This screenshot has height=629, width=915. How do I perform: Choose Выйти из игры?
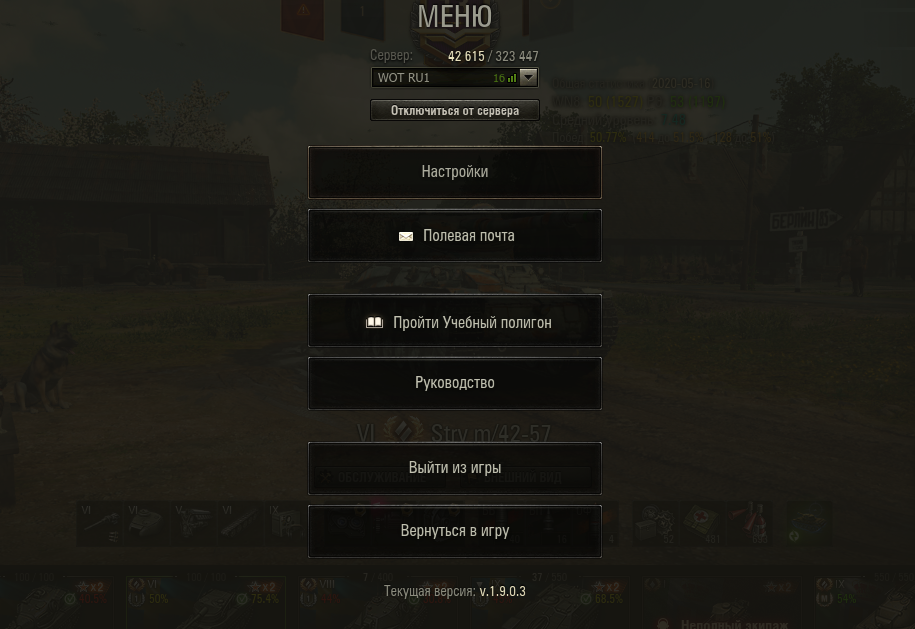pyautogui.click(x=455, y=468)
